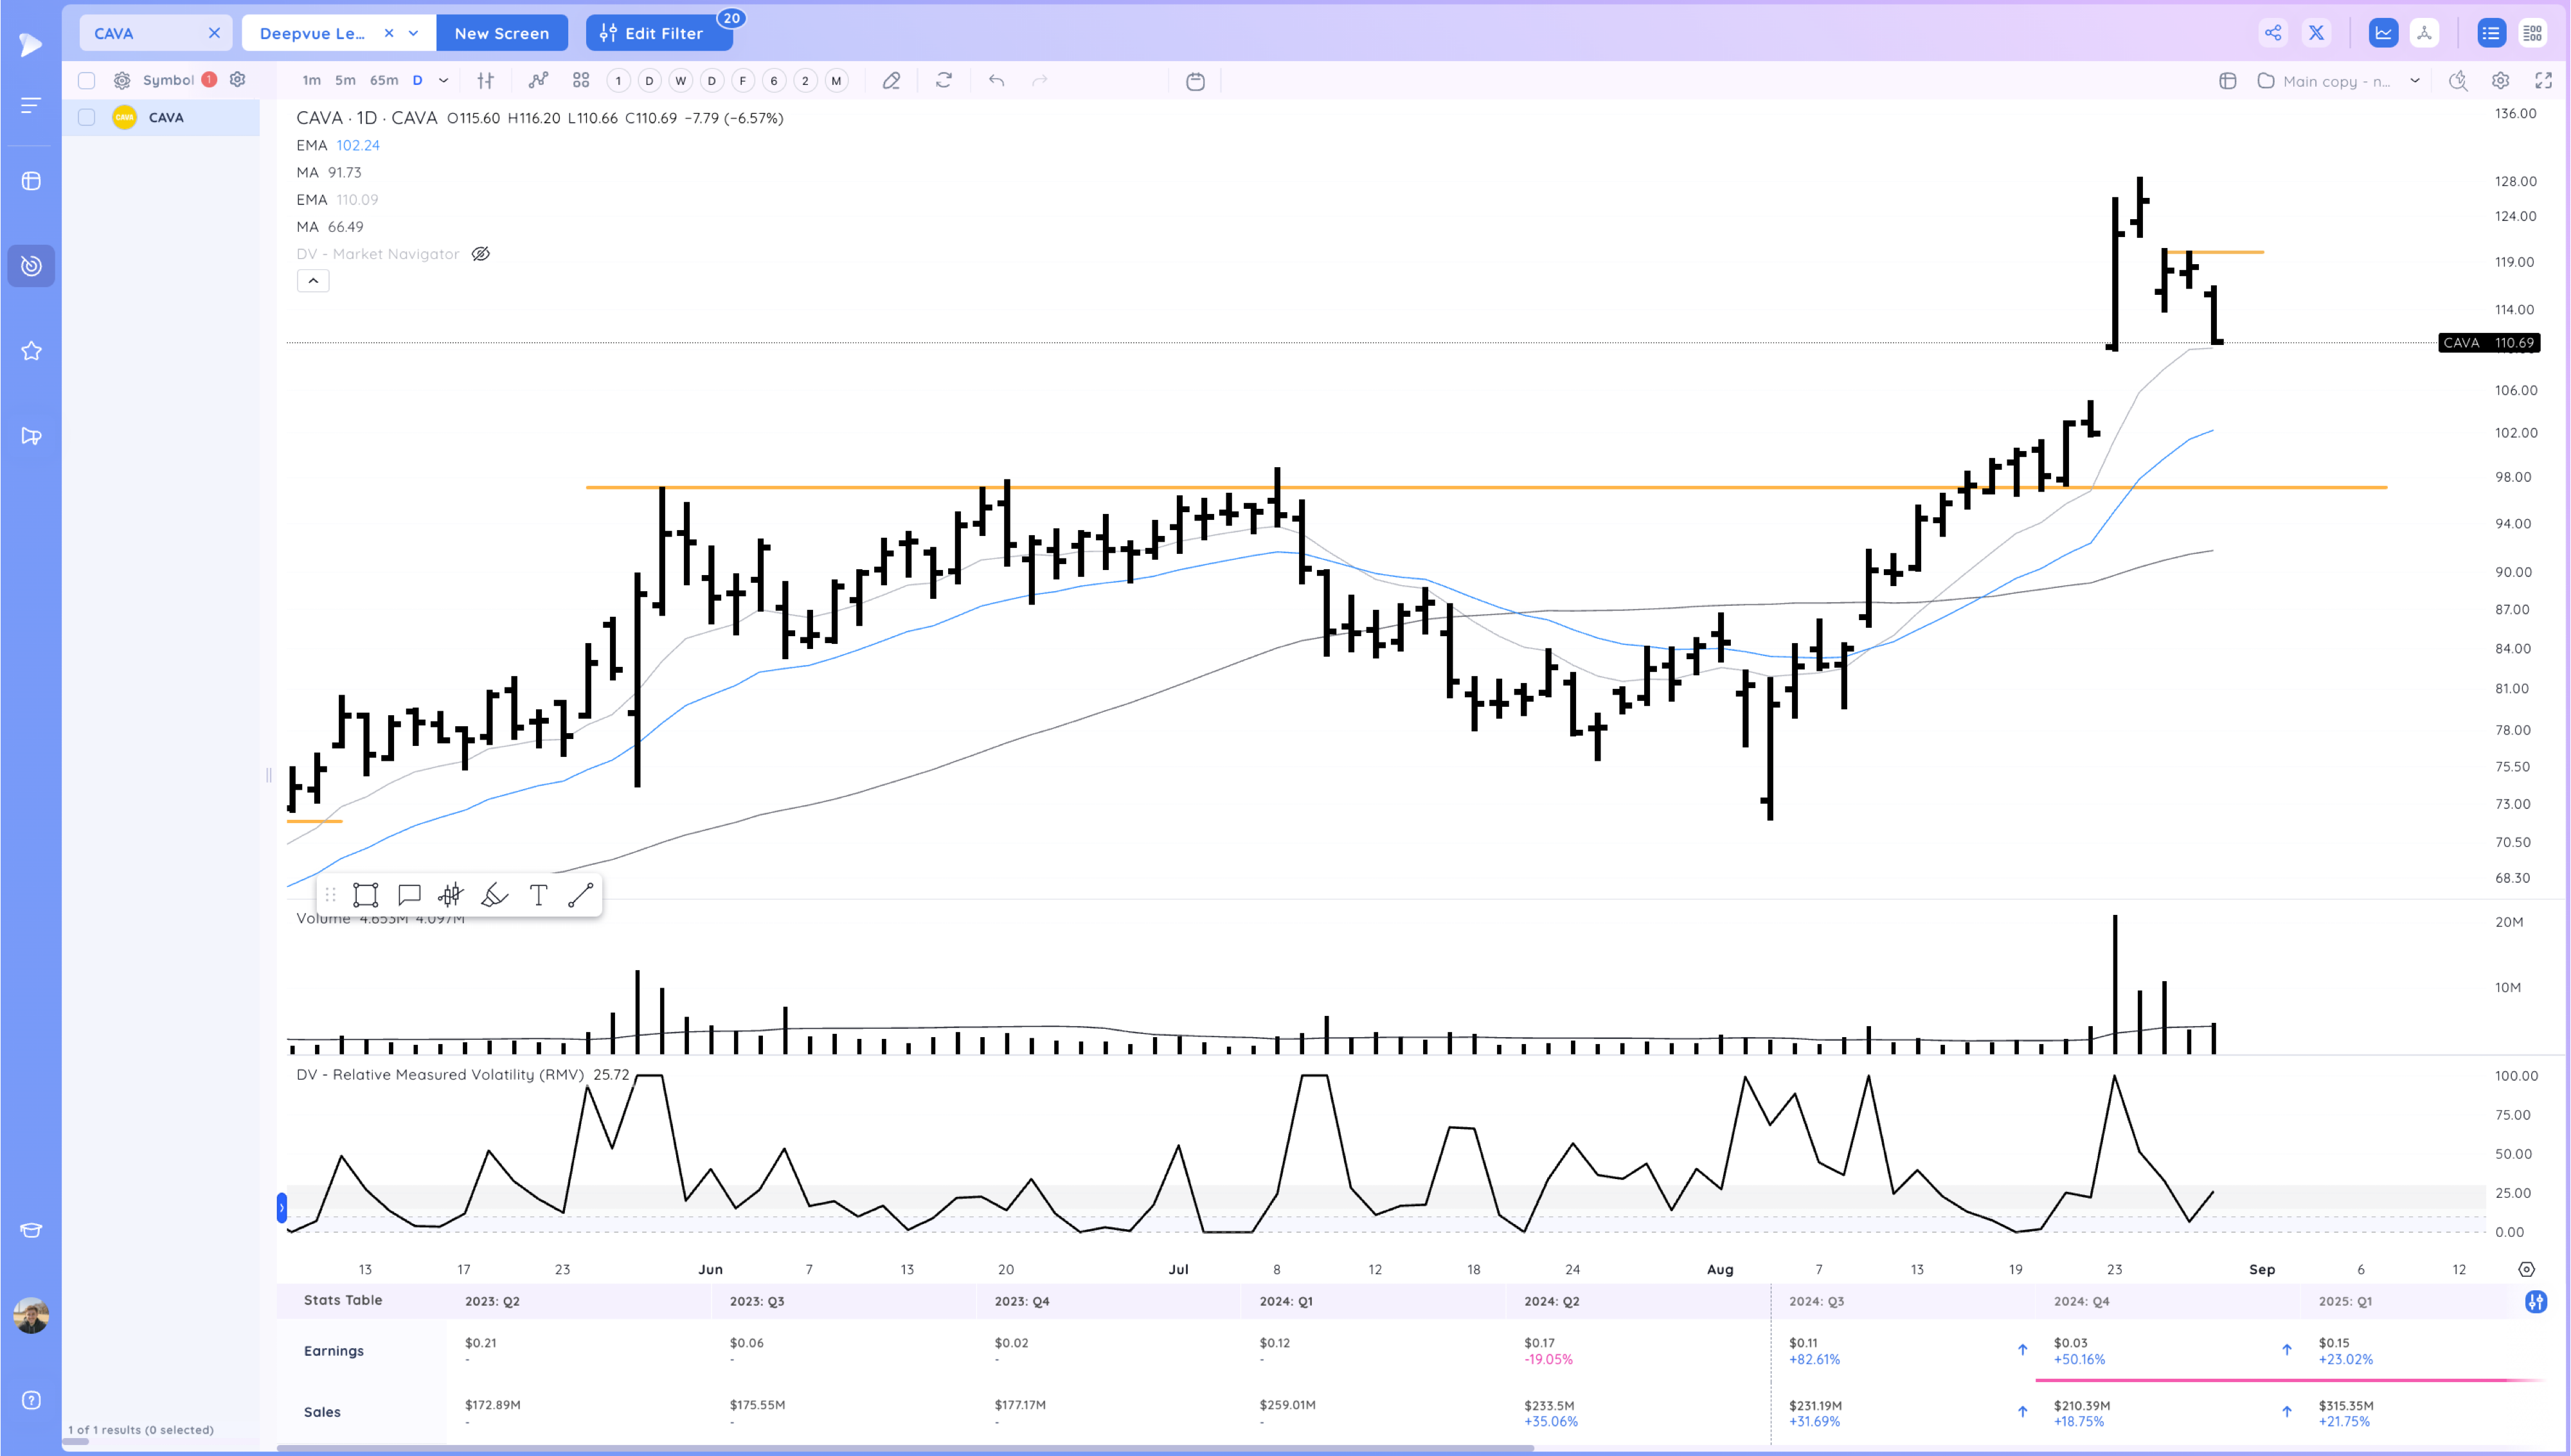Select the rectangle drawing tool
This screenshot has width=2571, height=1456.
(365, 895)
